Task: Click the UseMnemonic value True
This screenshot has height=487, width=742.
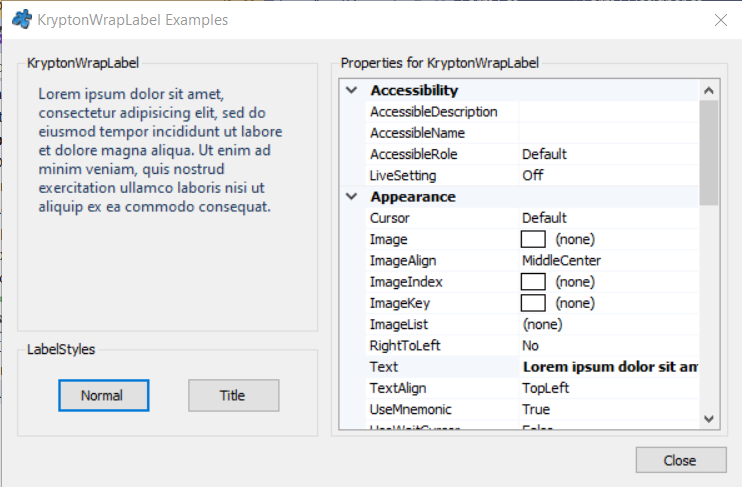Action: [536, 410]
